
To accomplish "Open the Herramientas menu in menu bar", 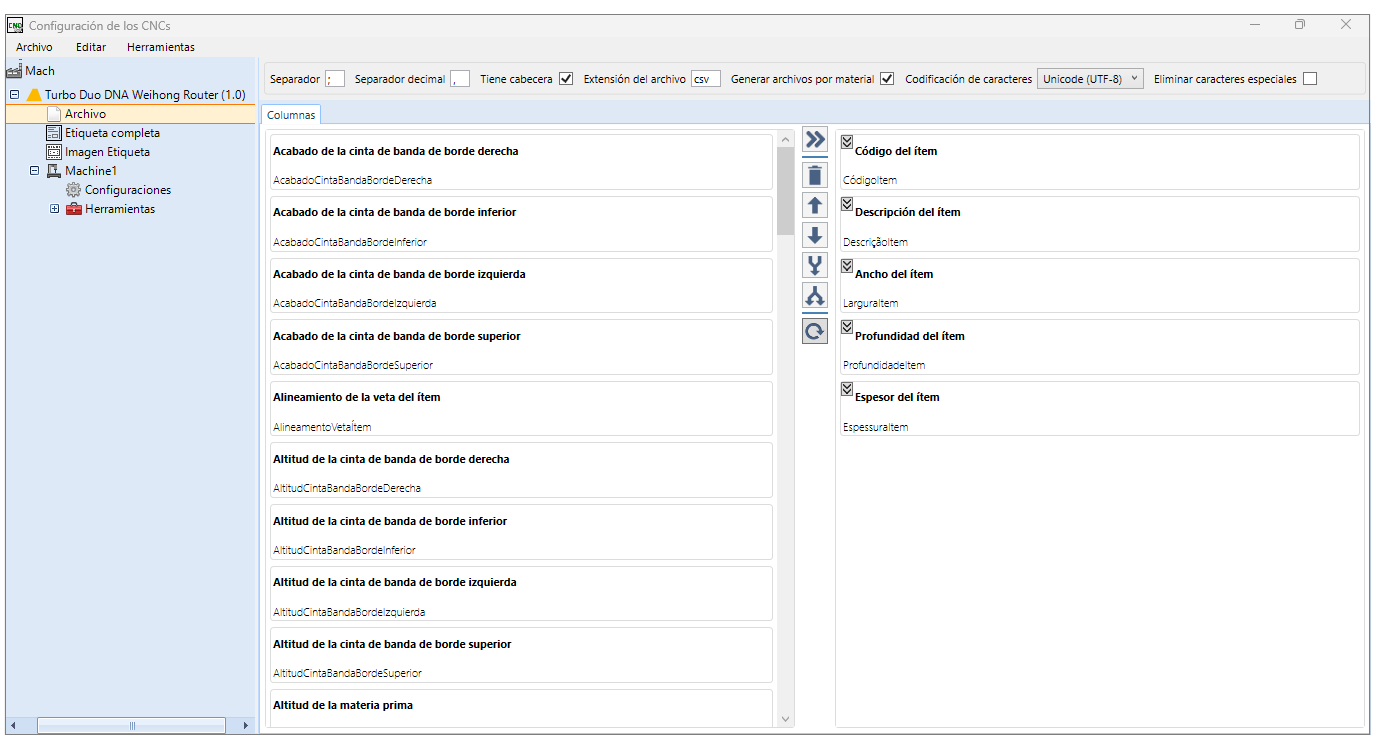I will coord(161,47).
